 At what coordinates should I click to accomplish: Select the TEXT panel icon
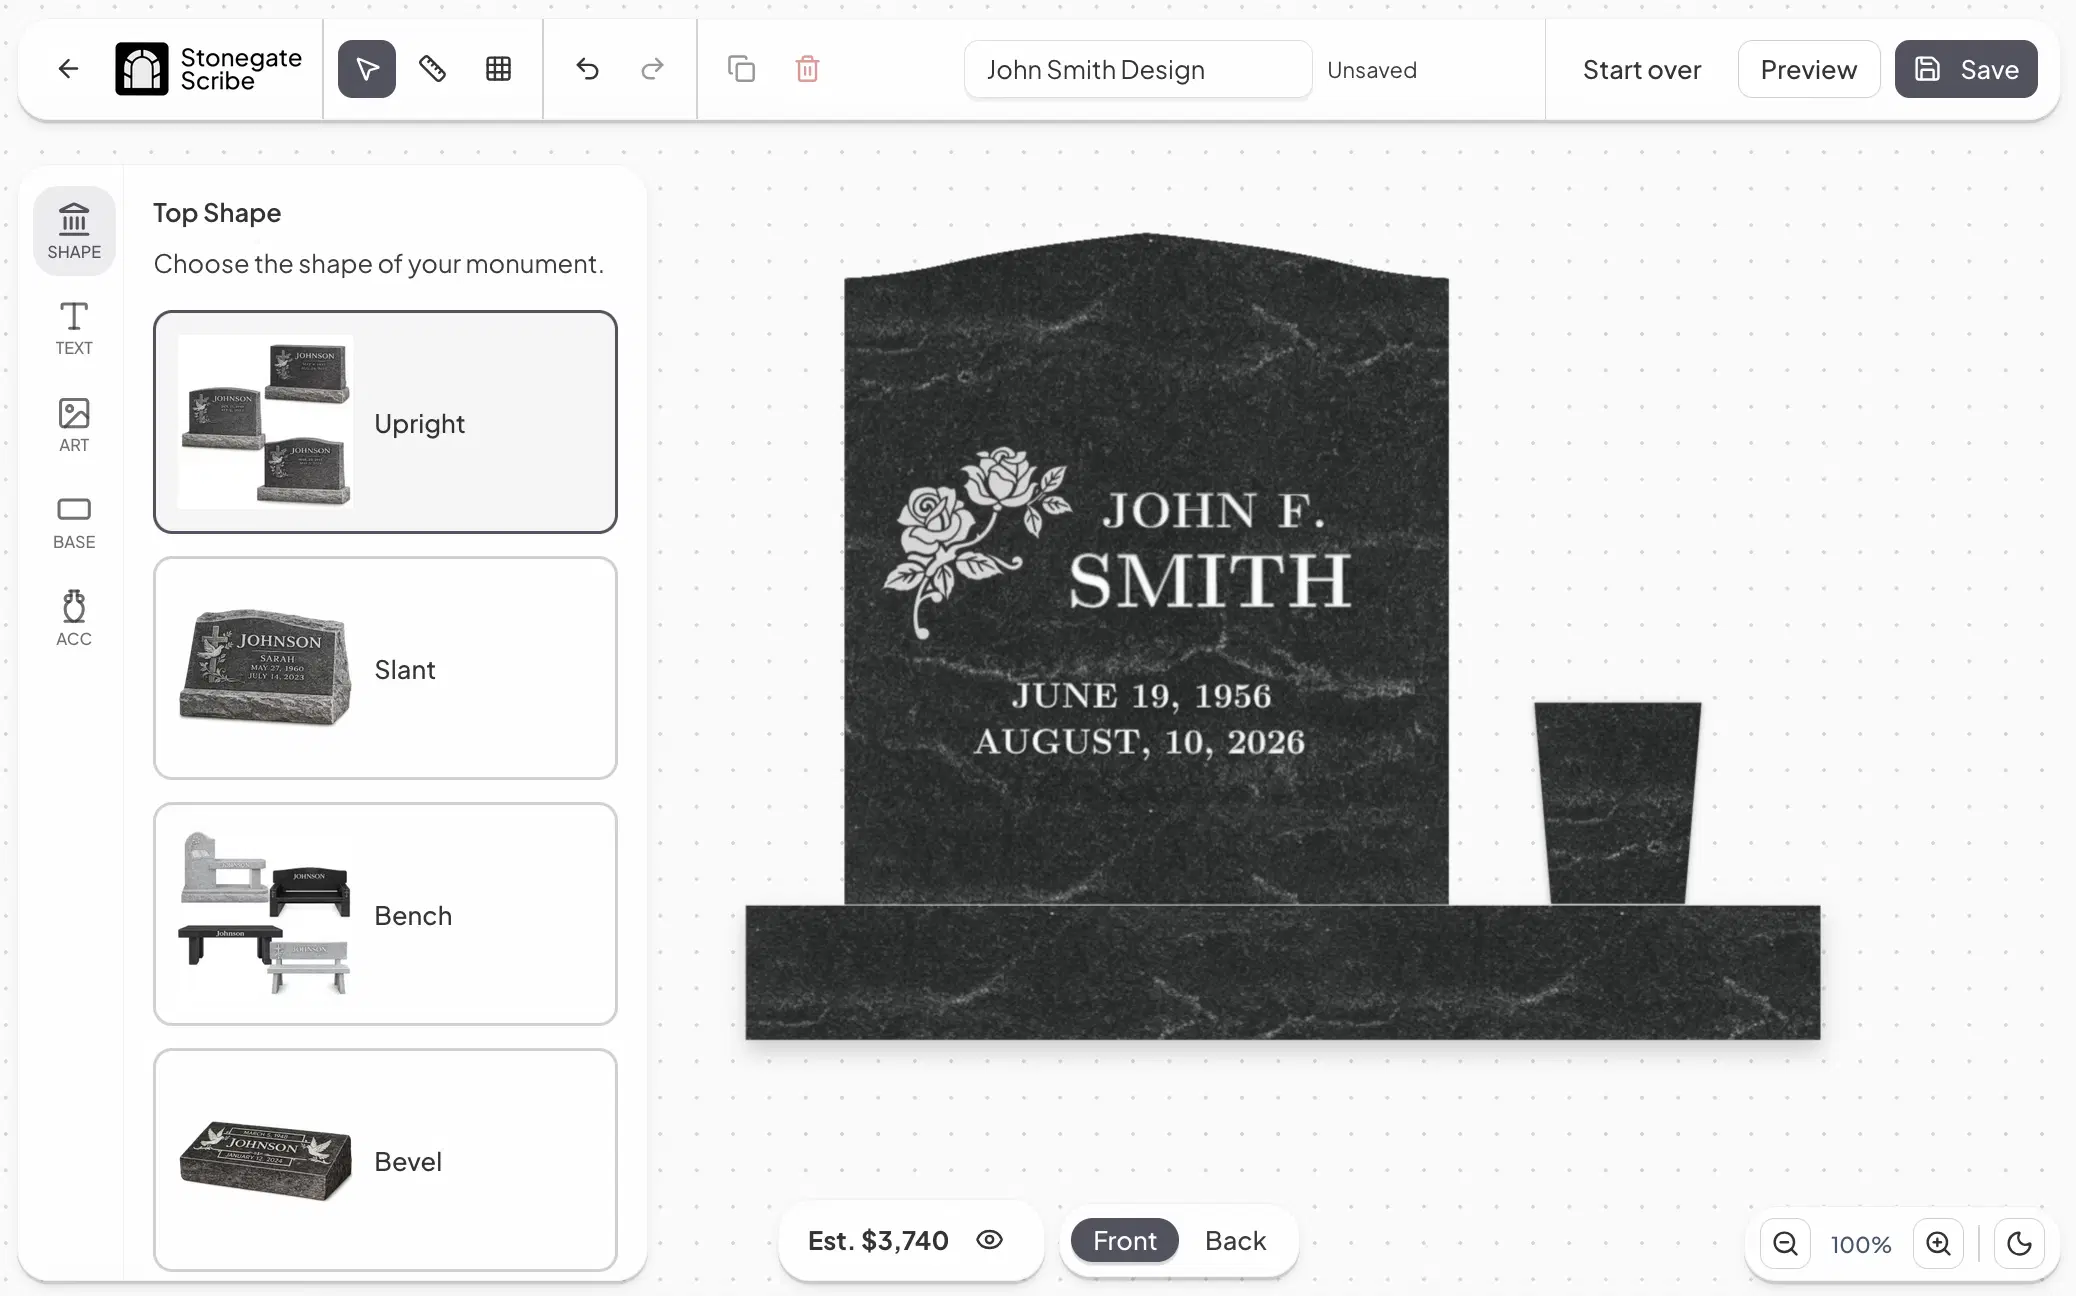[x=73, y=328]
